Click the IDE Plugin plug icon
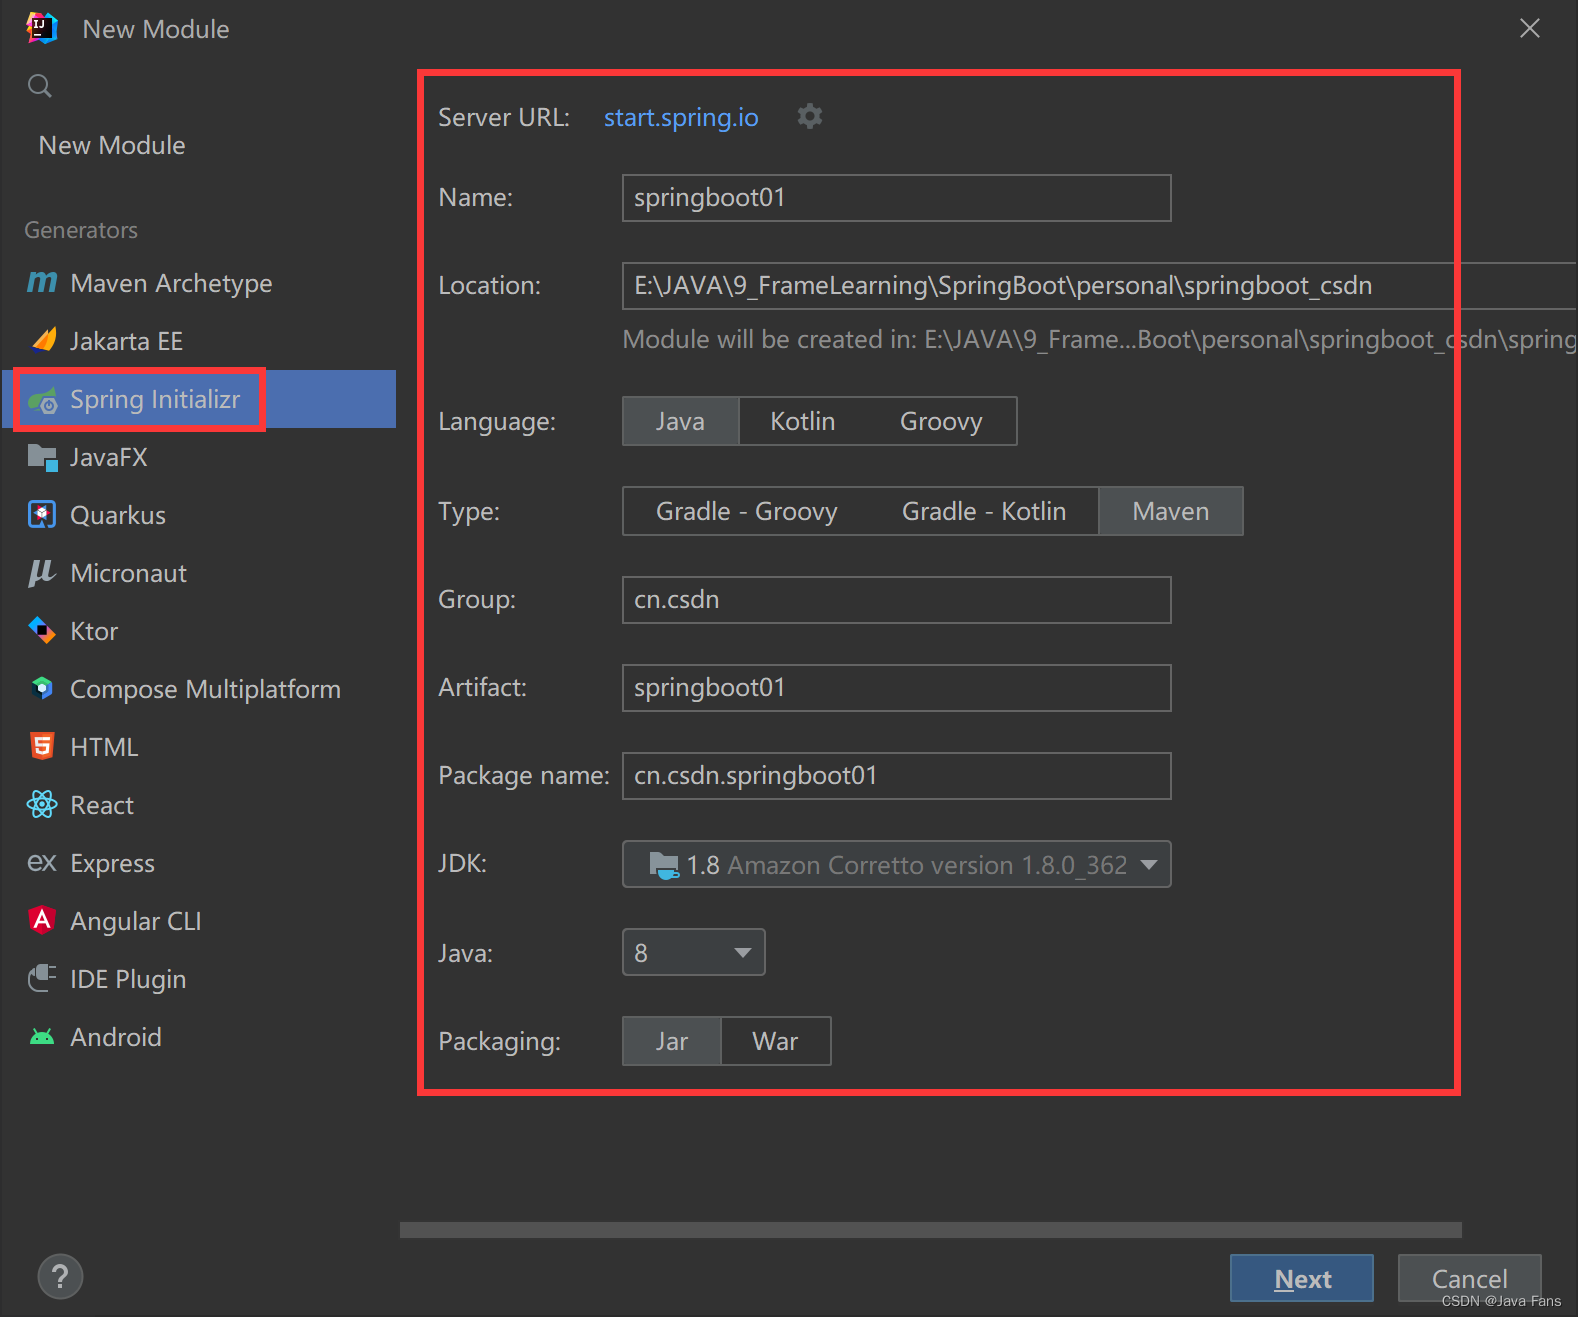The image size is (1578, 1317). tap(42, 978)
